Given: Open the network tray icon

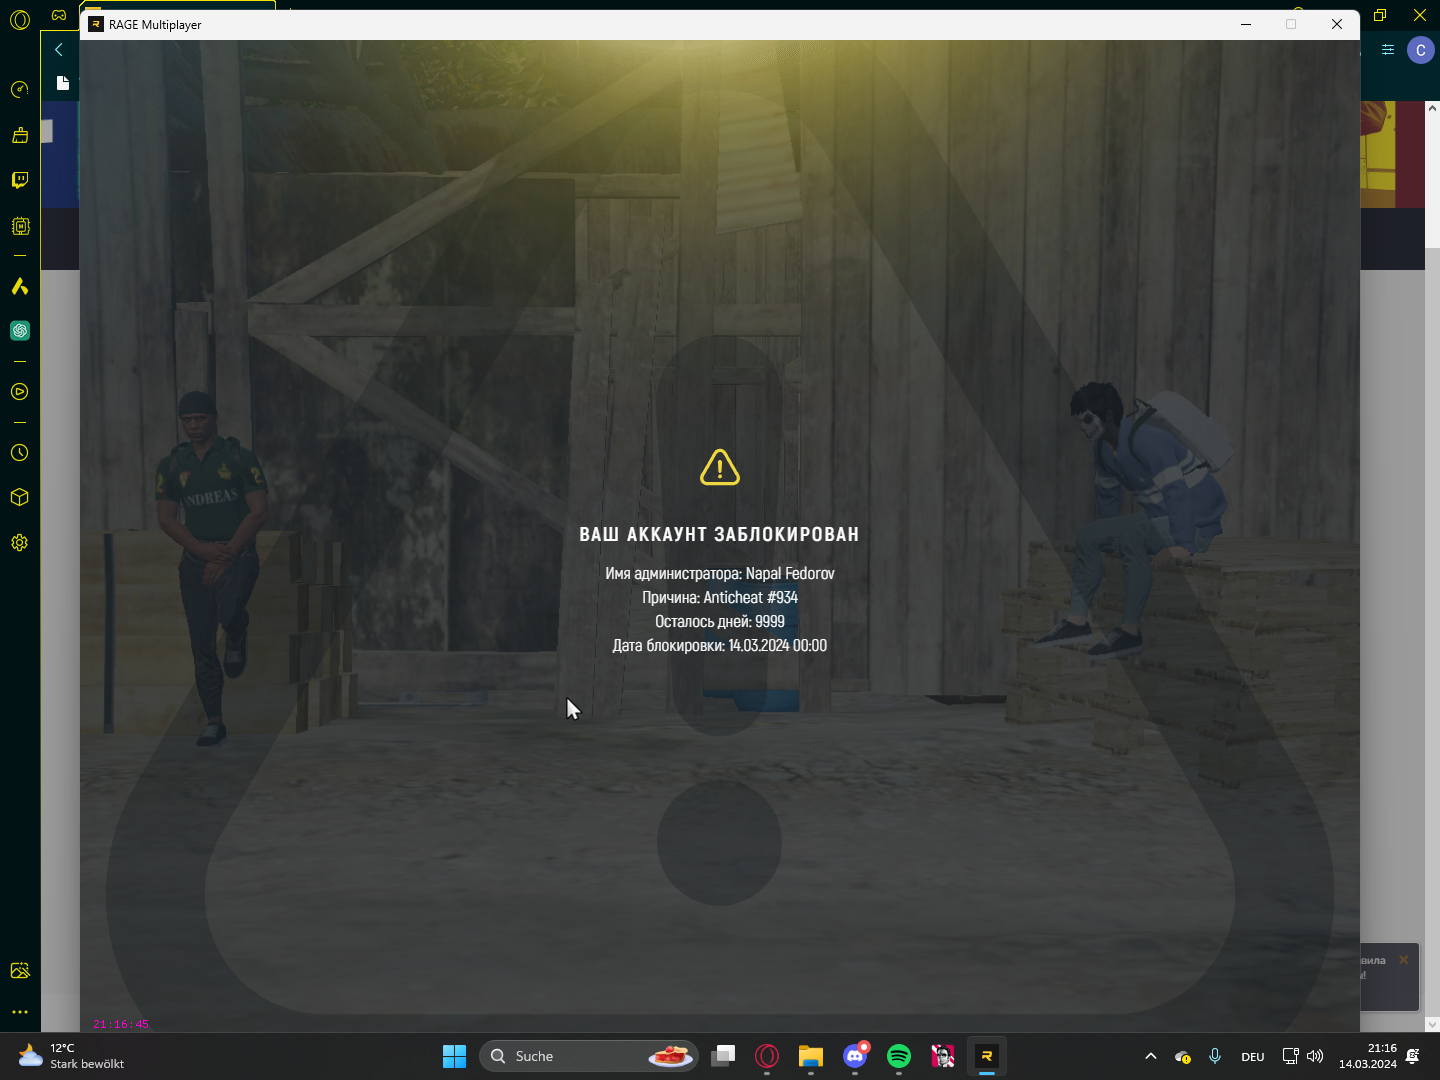Looking at the screenshot, I should tap(1291, 1056).
